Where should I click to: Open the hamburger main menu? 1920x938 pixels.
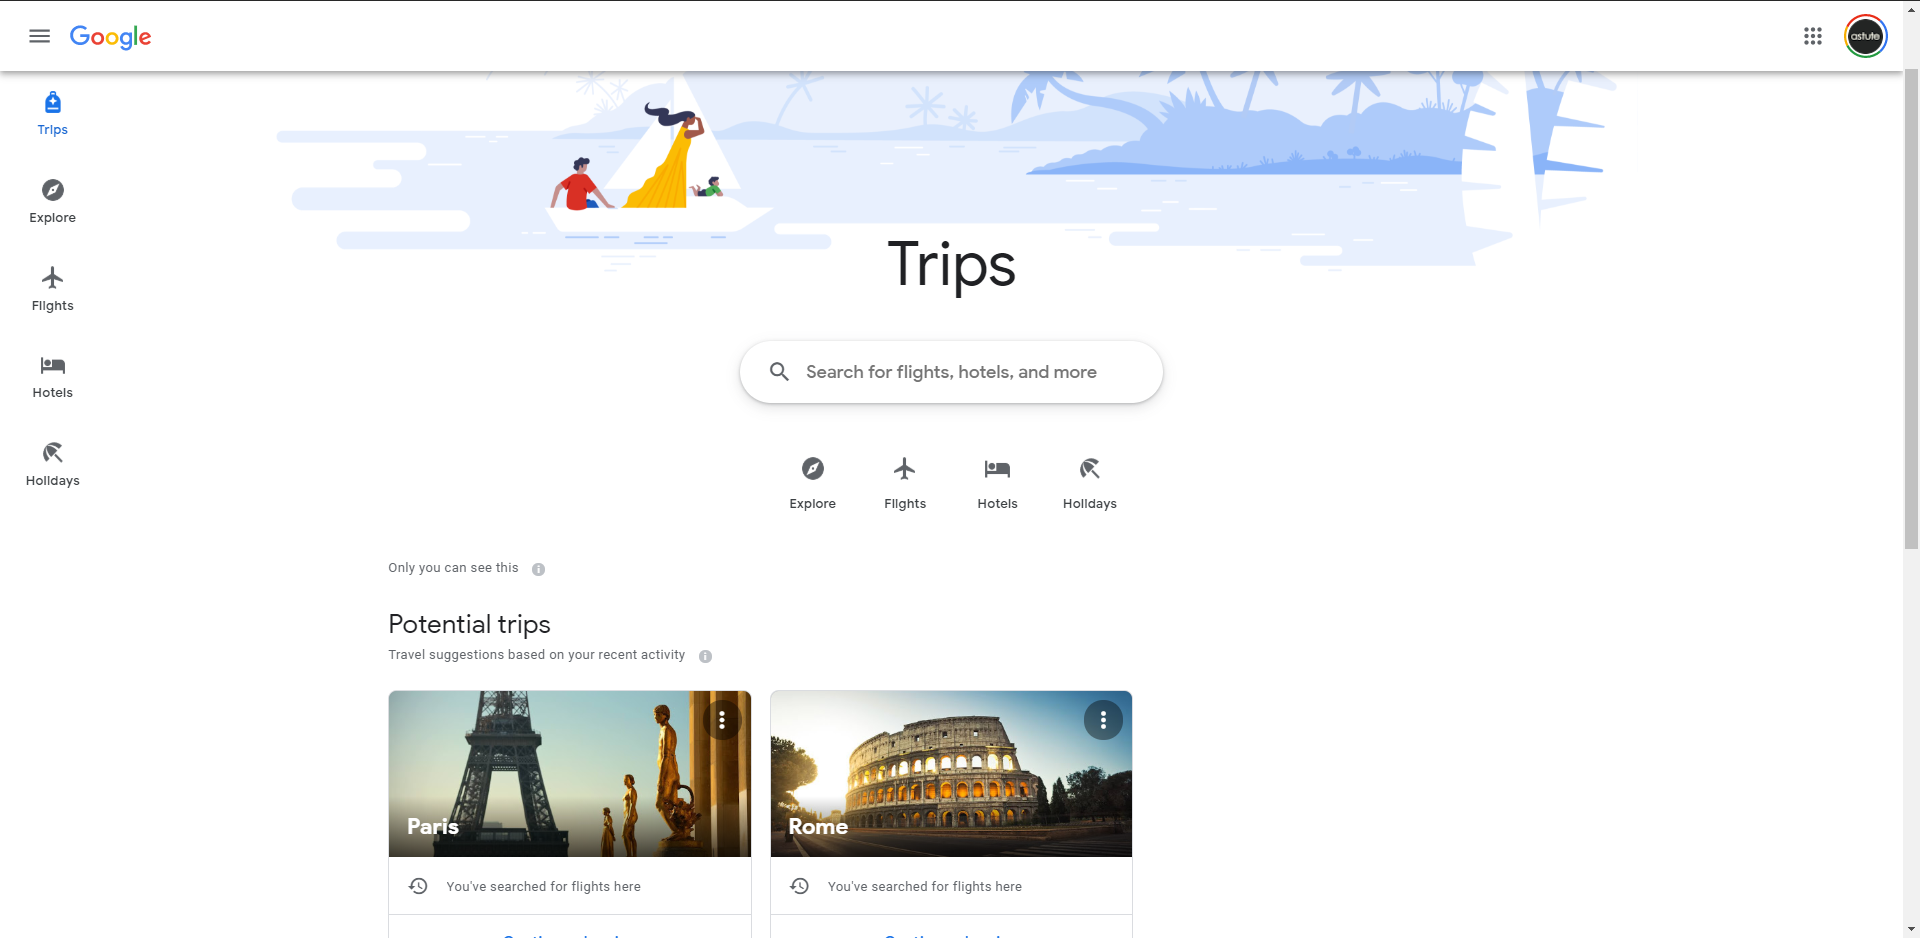click(x=40, y=36)
